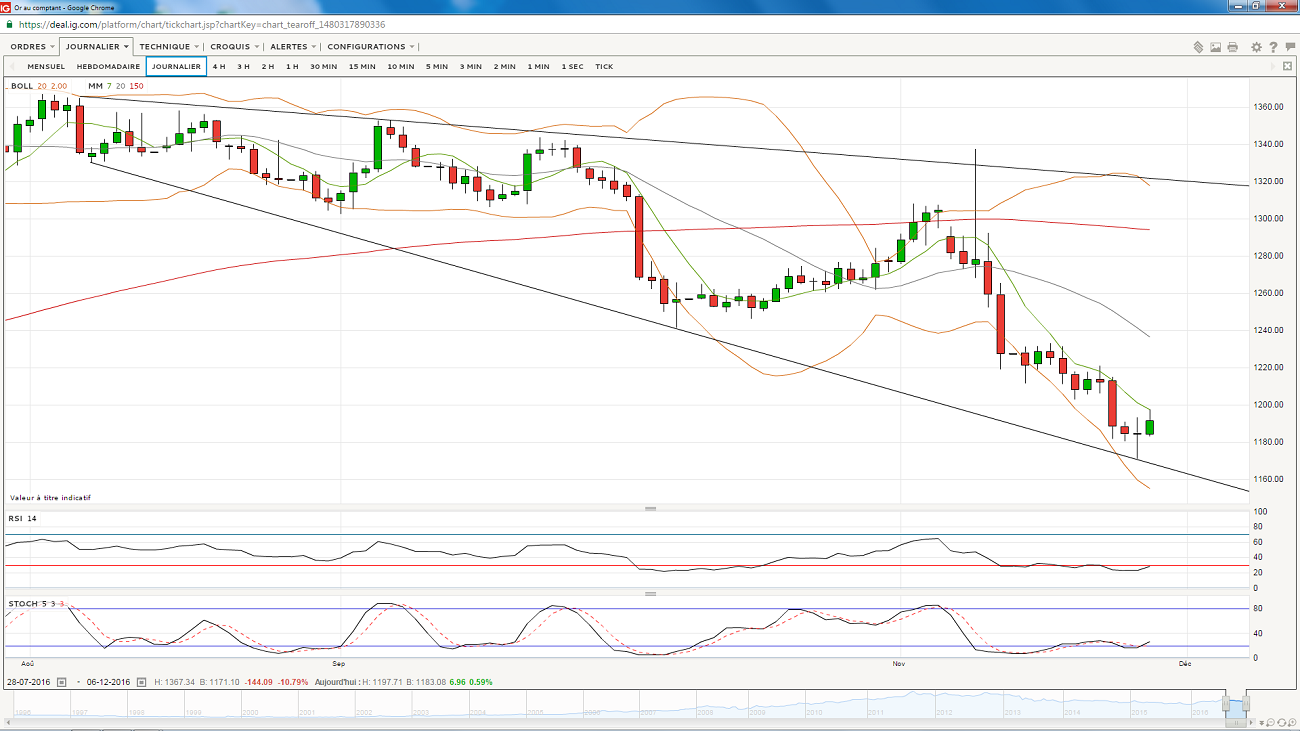Select the 4 H timeframe
Viewport: 1300px width, 731px height.
pos(219,67)
